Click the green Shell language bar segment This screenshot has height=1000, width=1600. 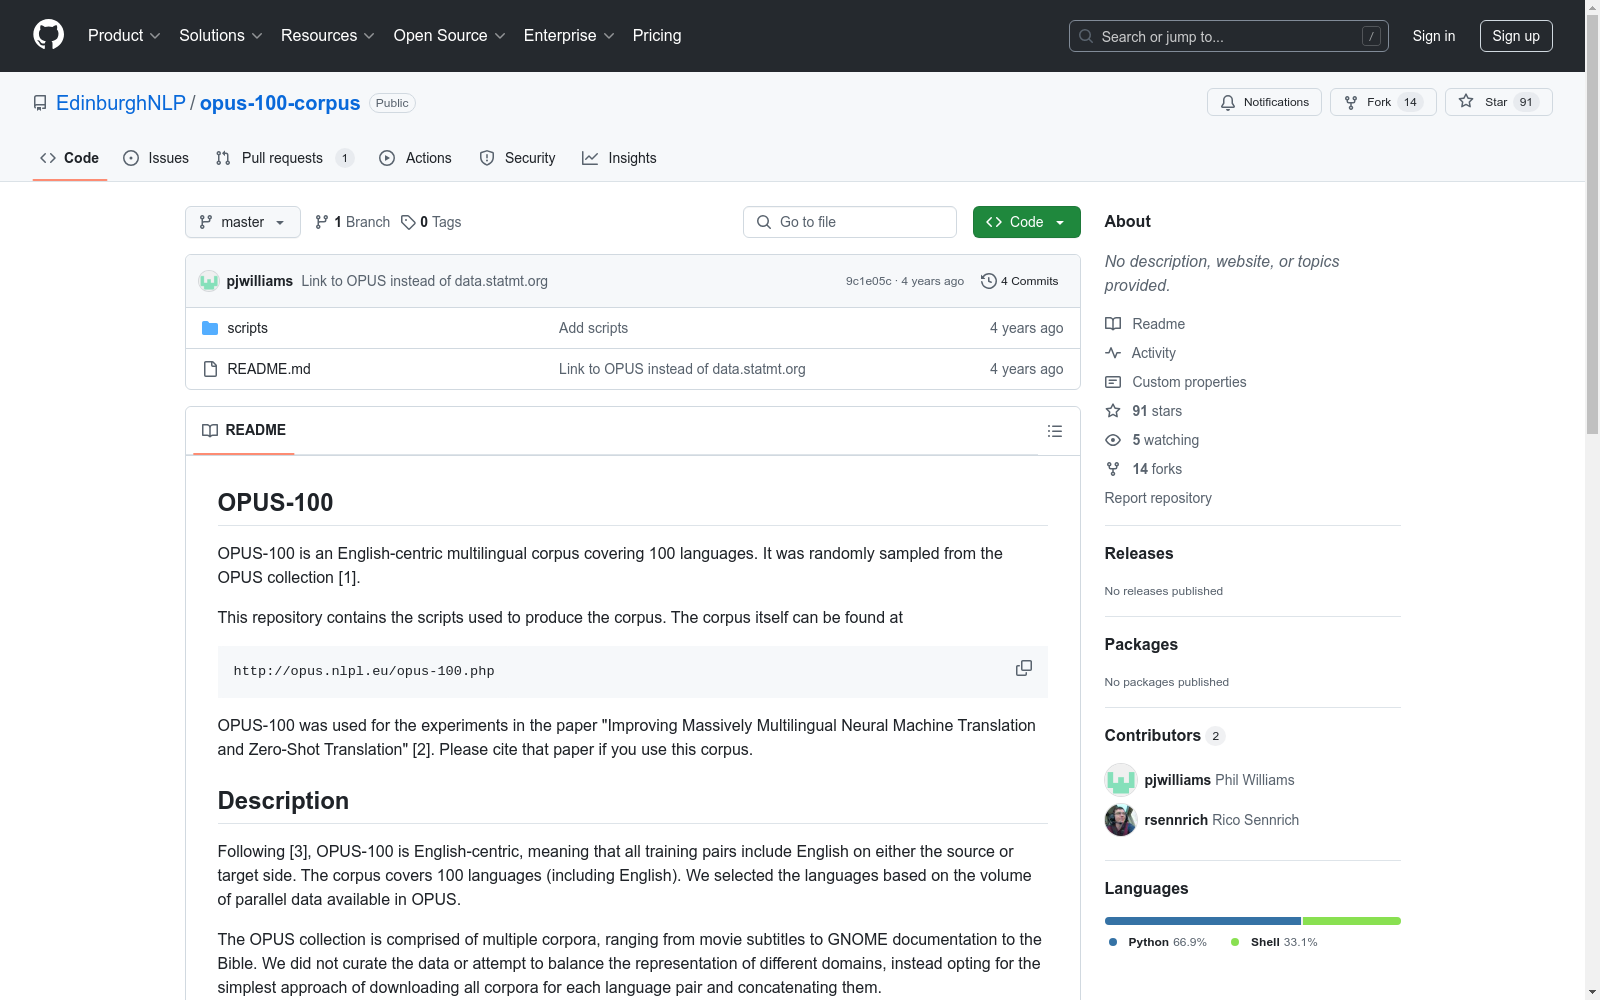tap(1352, 921)
